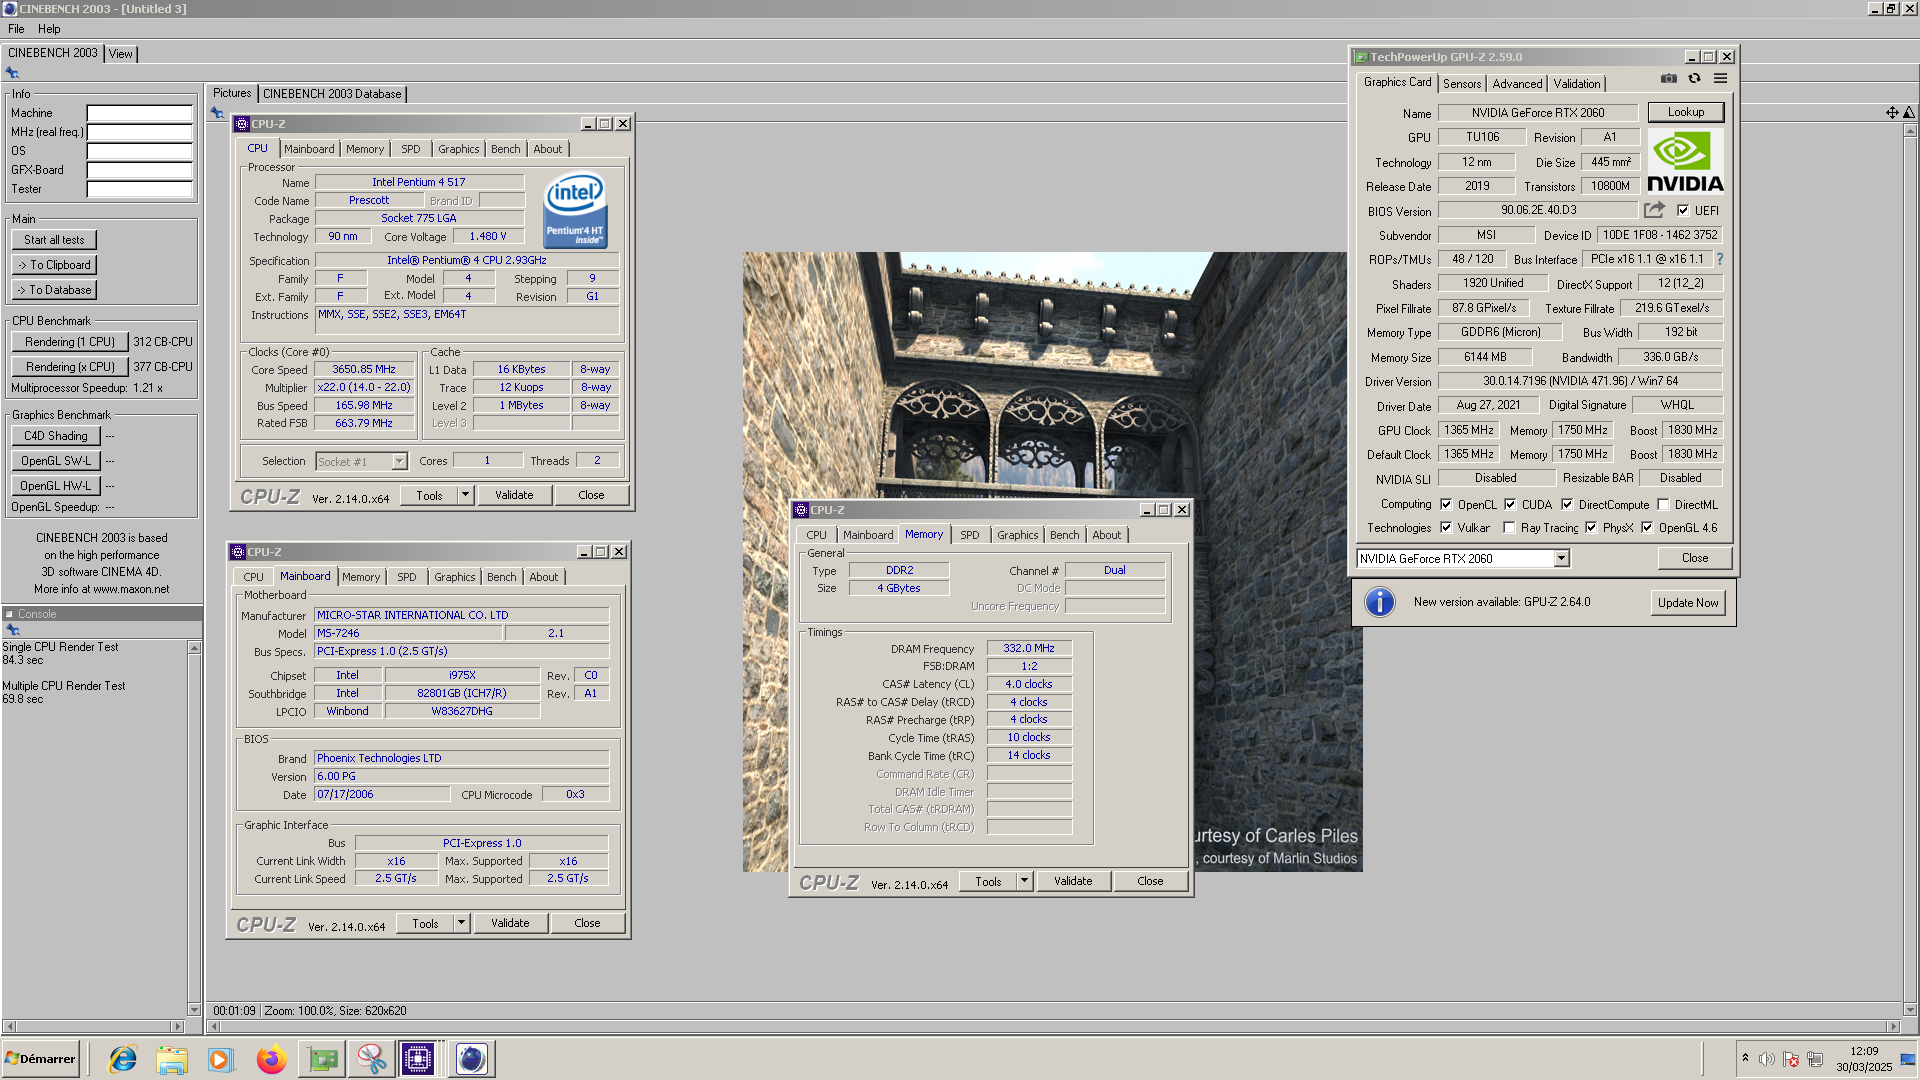Click the OpenGL HW-L button

point(56,486)
